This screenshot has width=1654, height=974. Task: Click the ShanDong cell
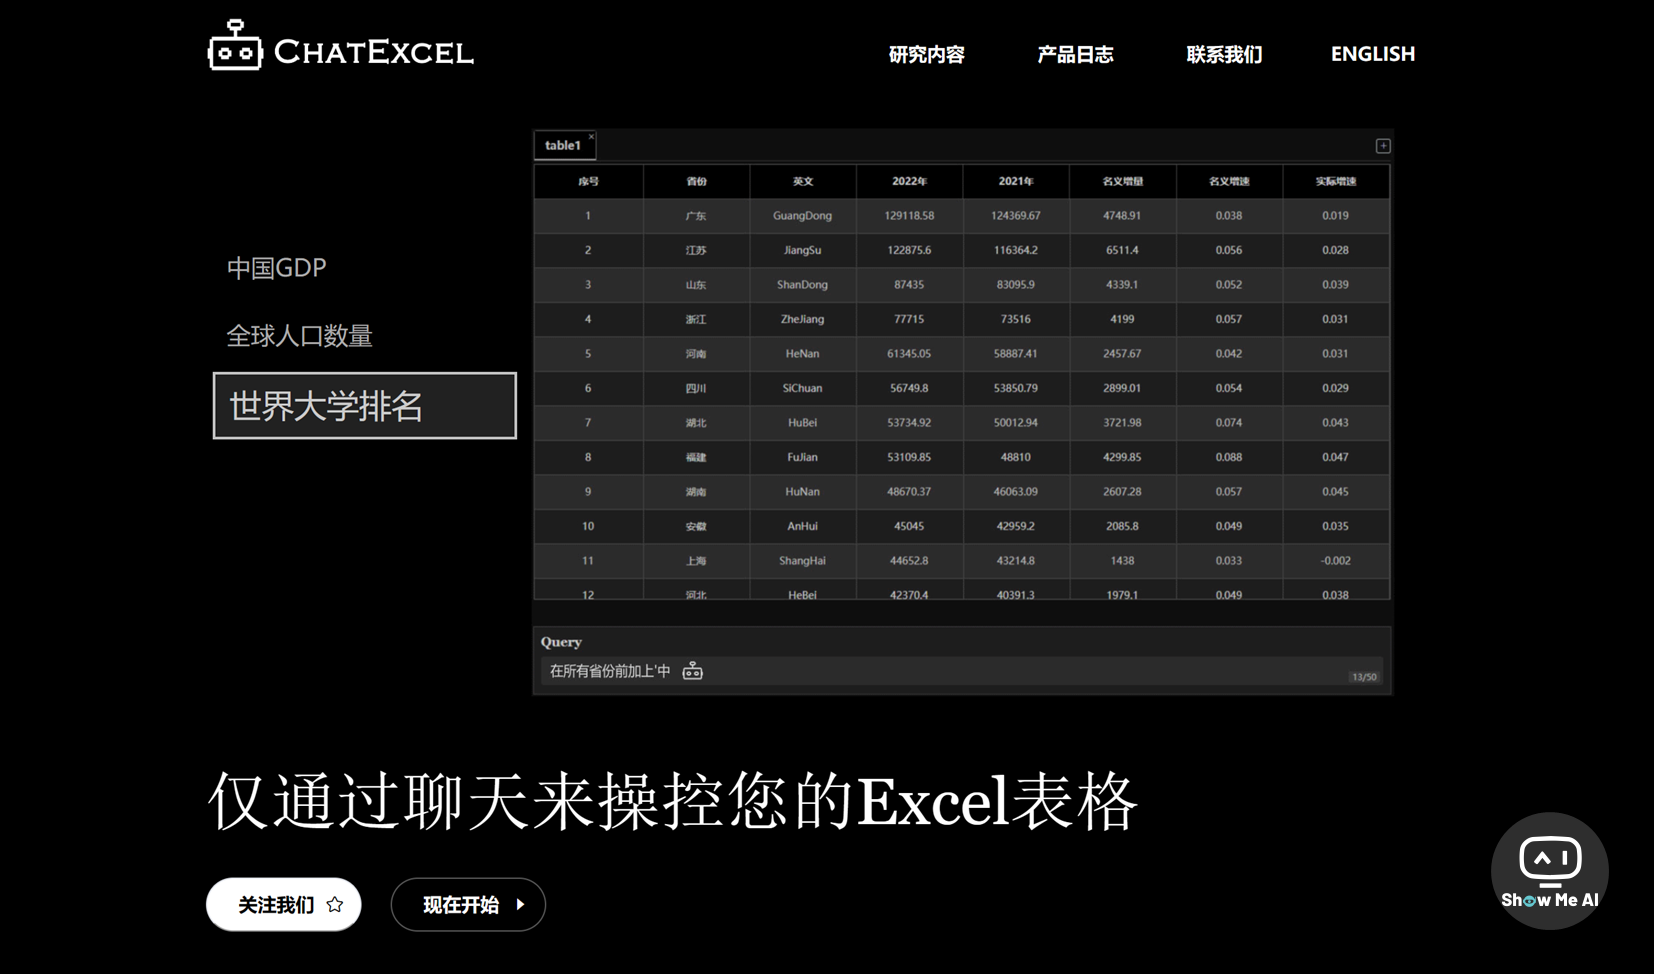point(803,285)
